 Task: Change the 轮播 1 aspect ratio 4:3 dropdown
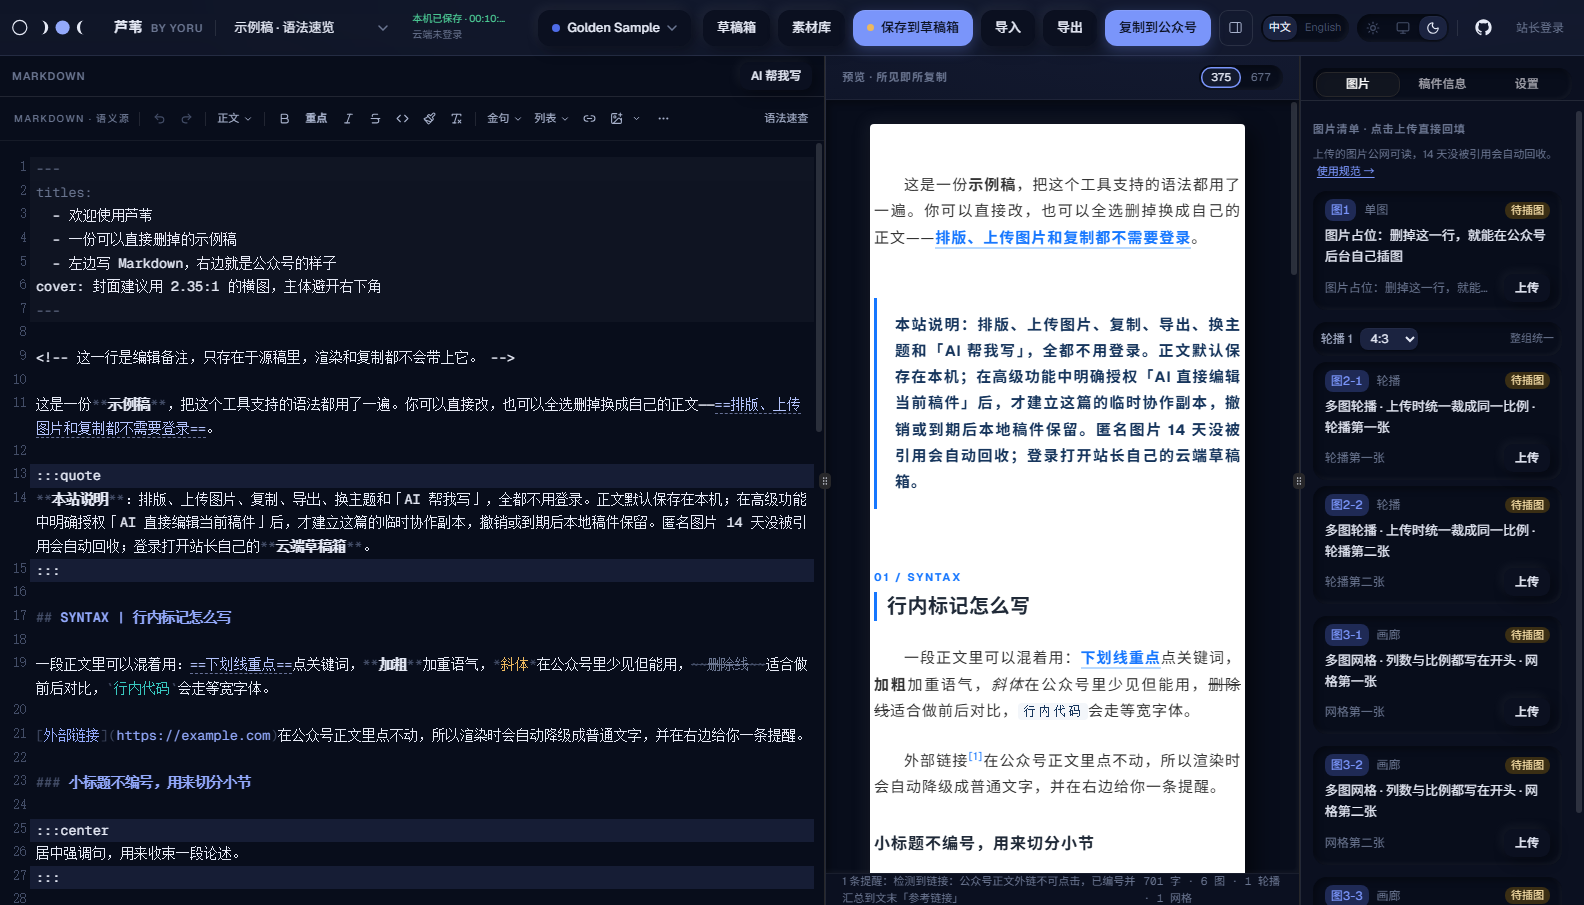point(1390,339)
